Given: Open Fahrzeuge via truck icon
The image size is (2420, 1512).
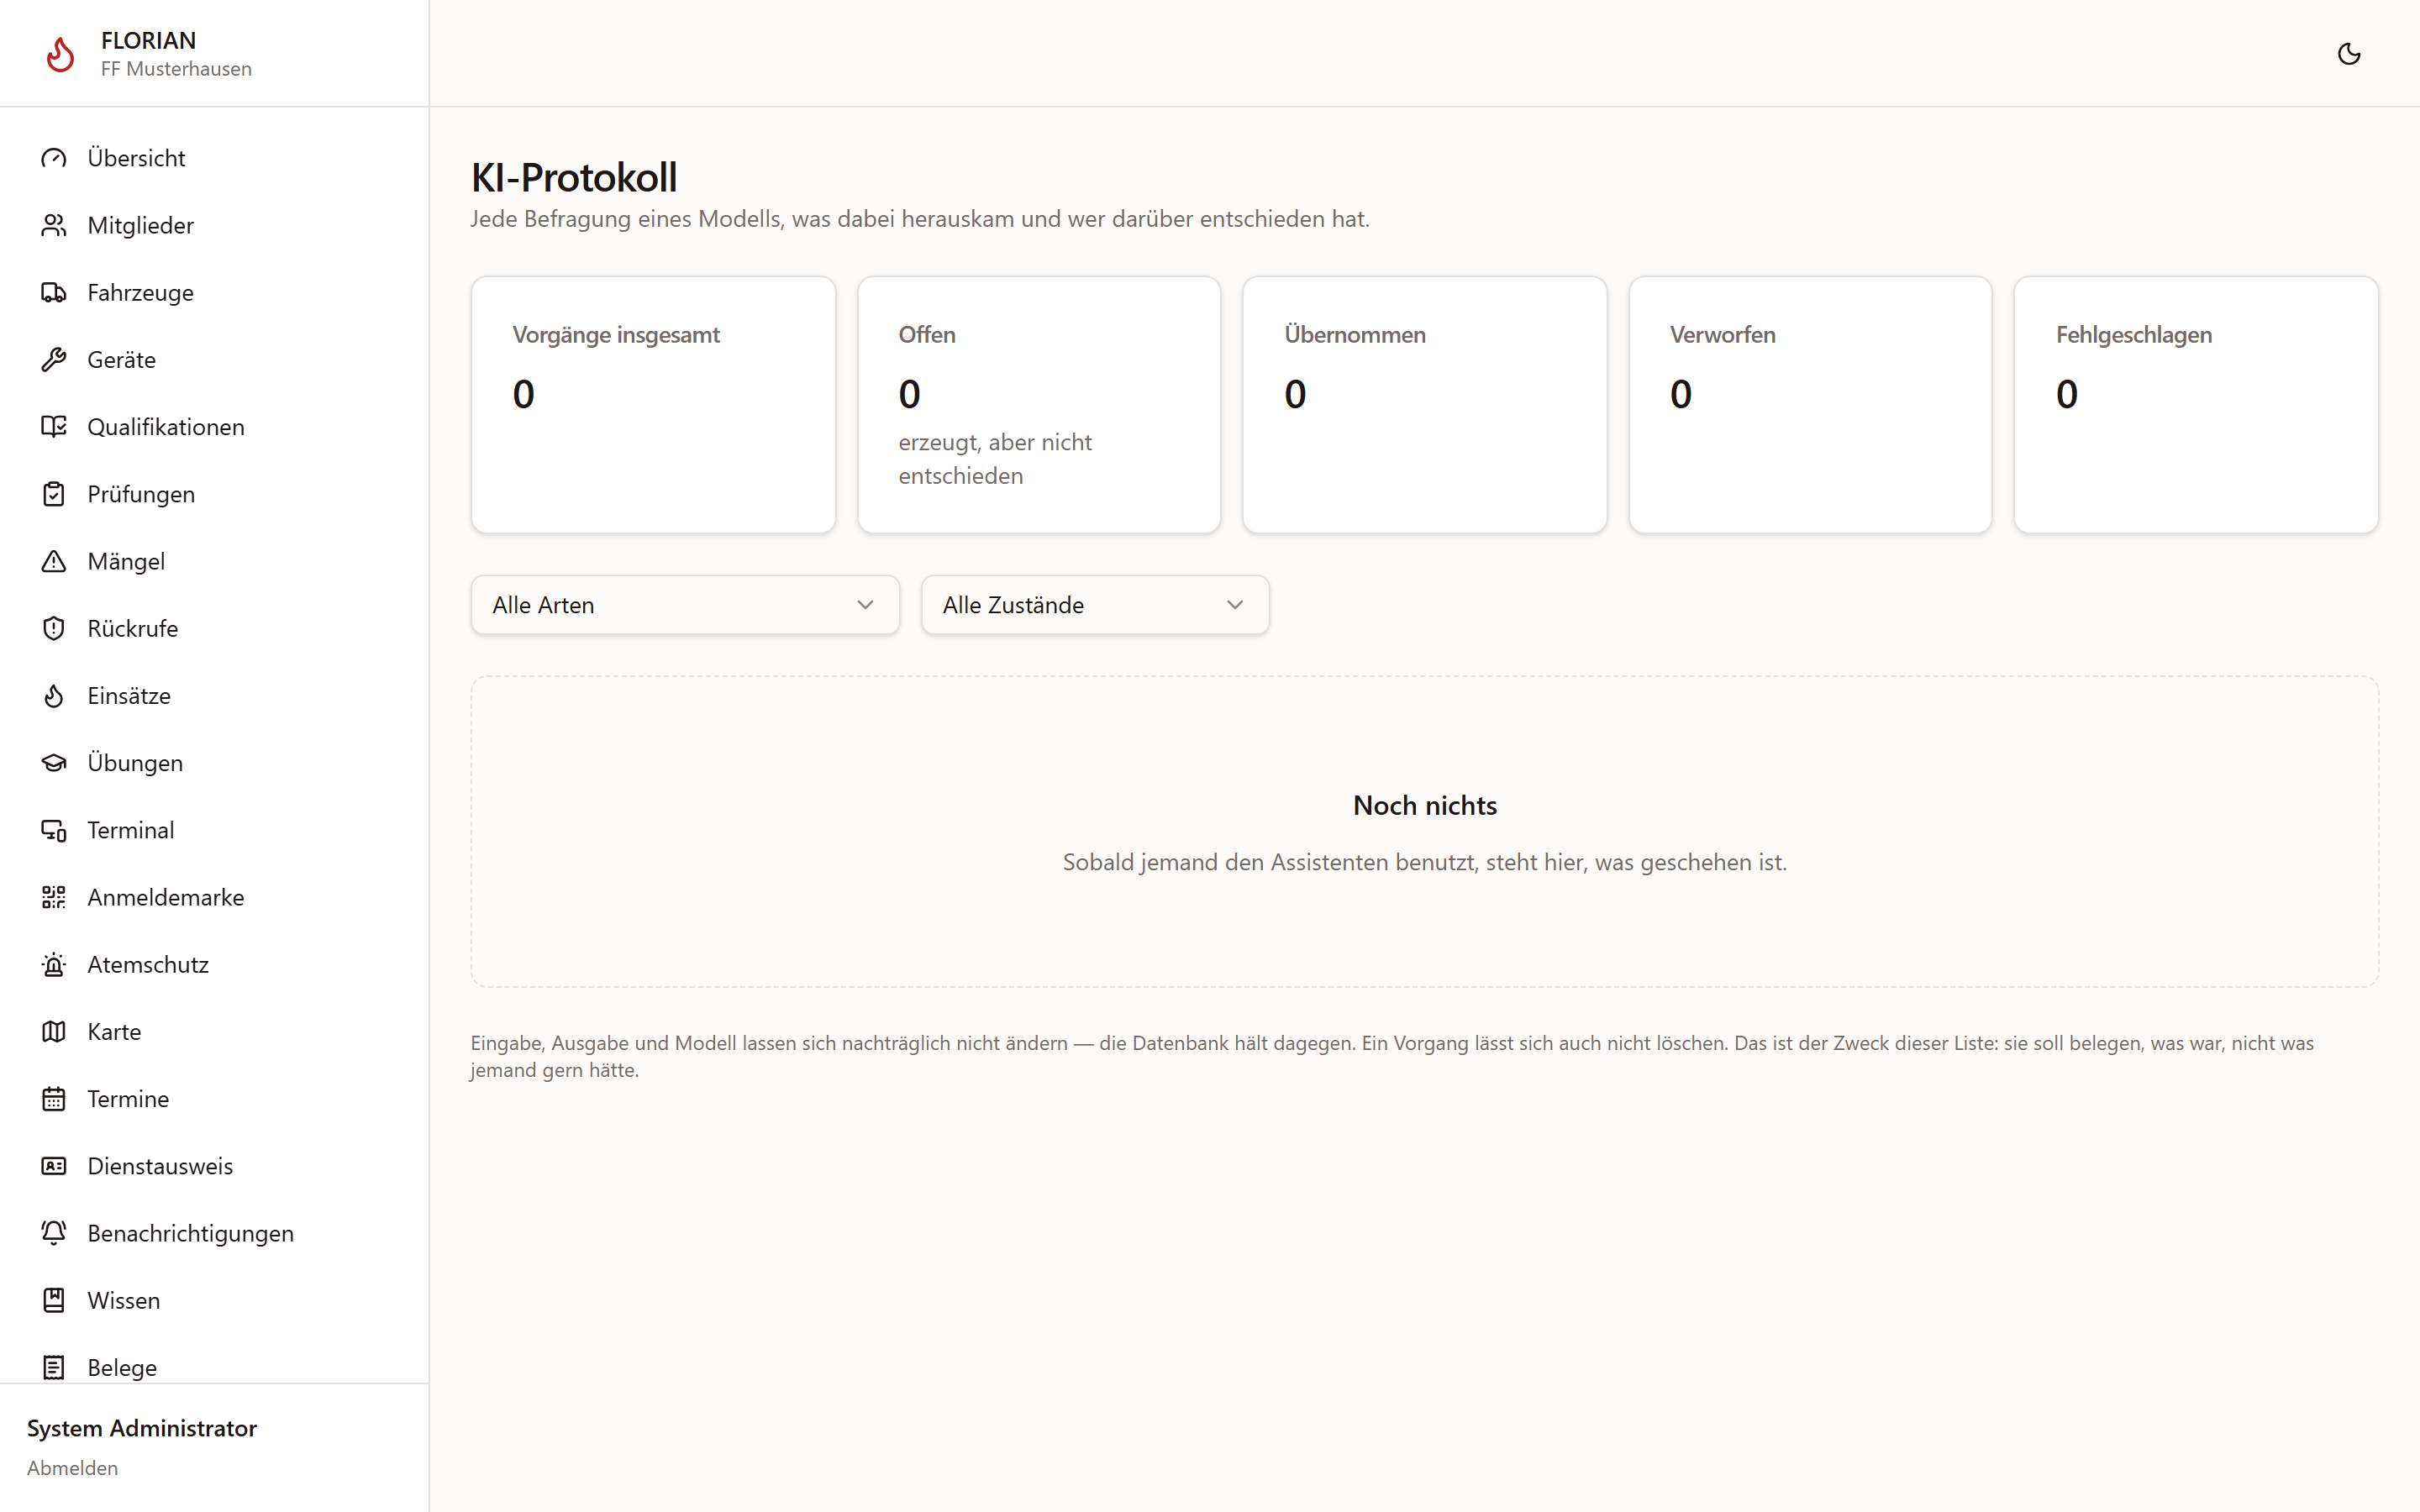Looking at the screenshot, I should pos(54,292).
